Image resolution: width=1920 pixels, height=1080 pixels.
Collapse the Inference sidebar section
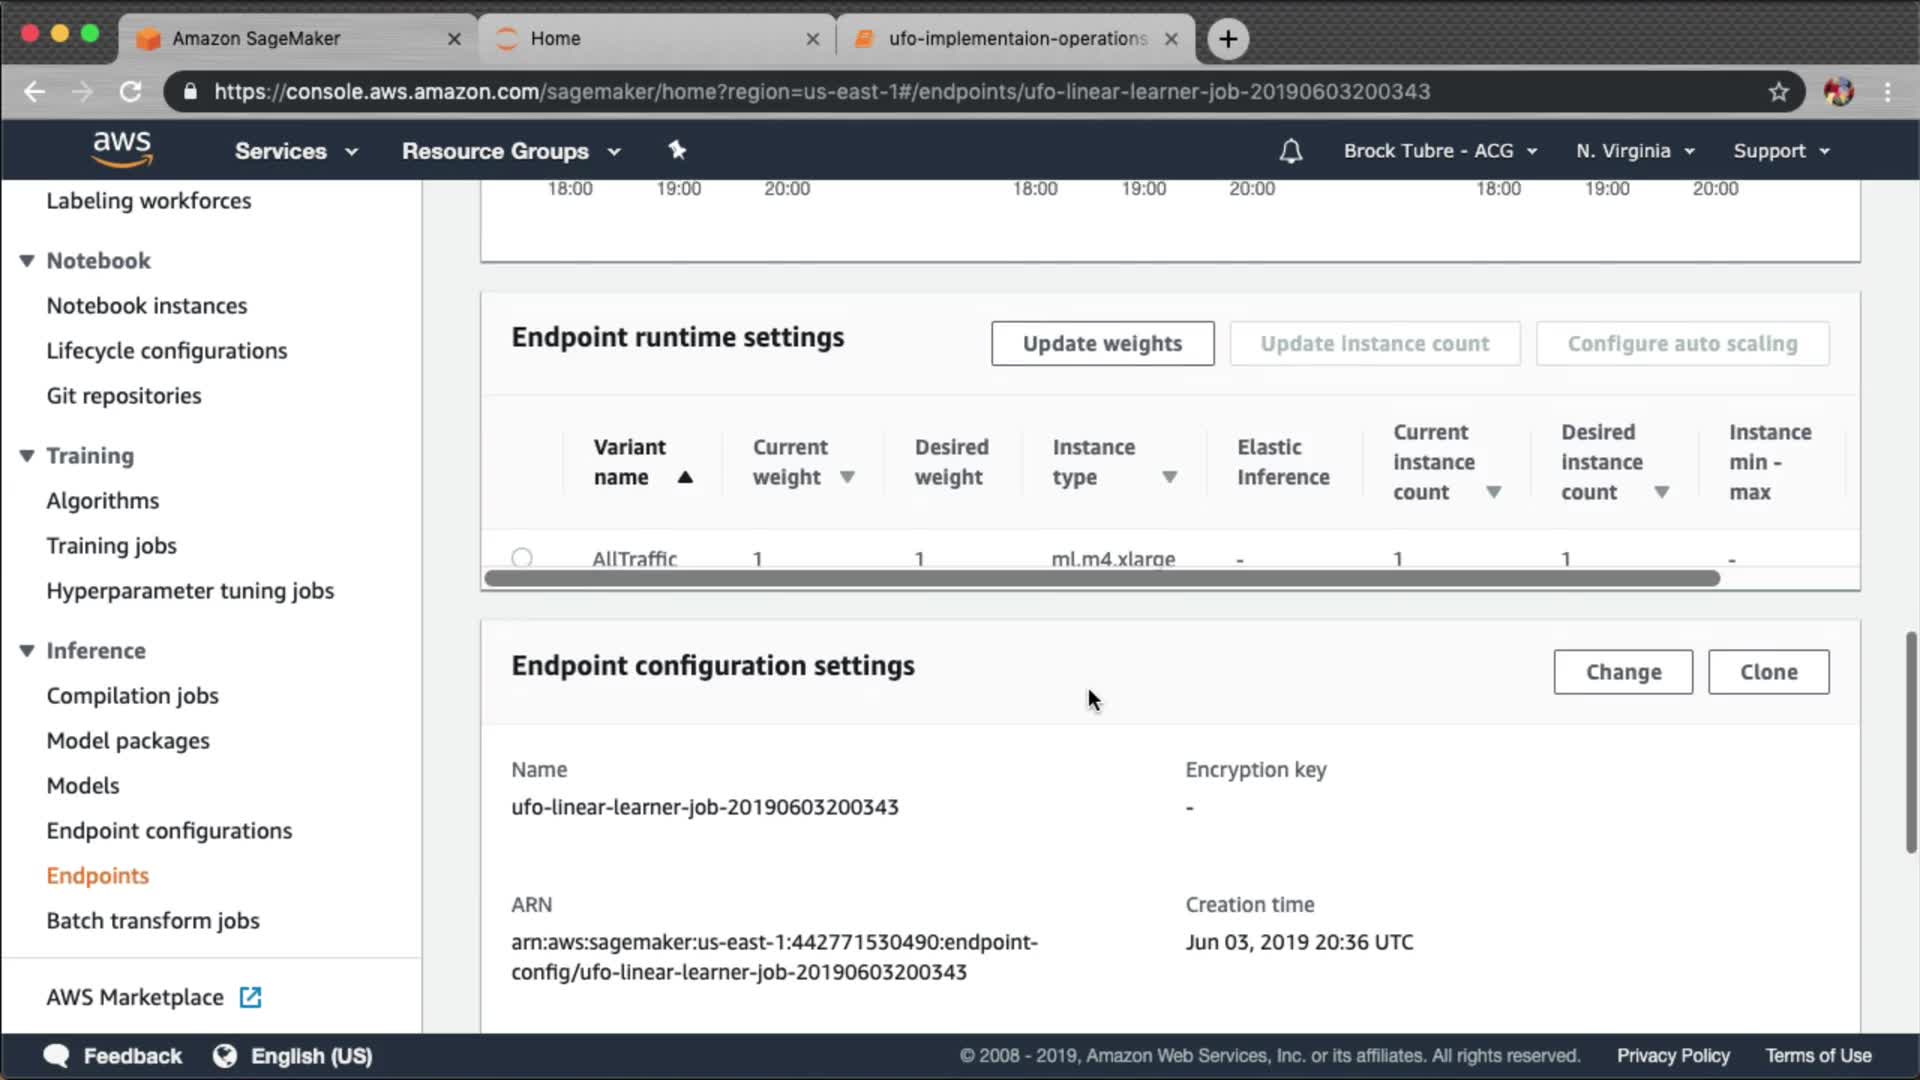point(27,651)
